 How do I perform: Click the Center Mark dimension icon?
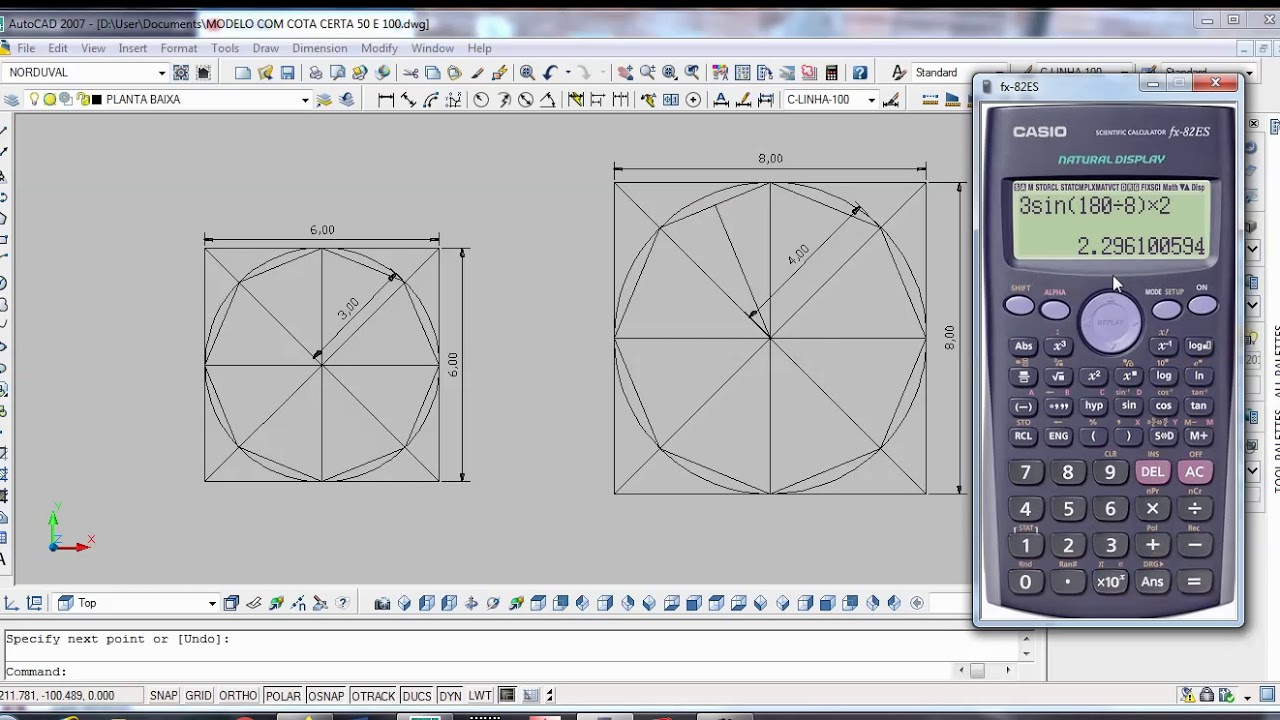[693, 100]
